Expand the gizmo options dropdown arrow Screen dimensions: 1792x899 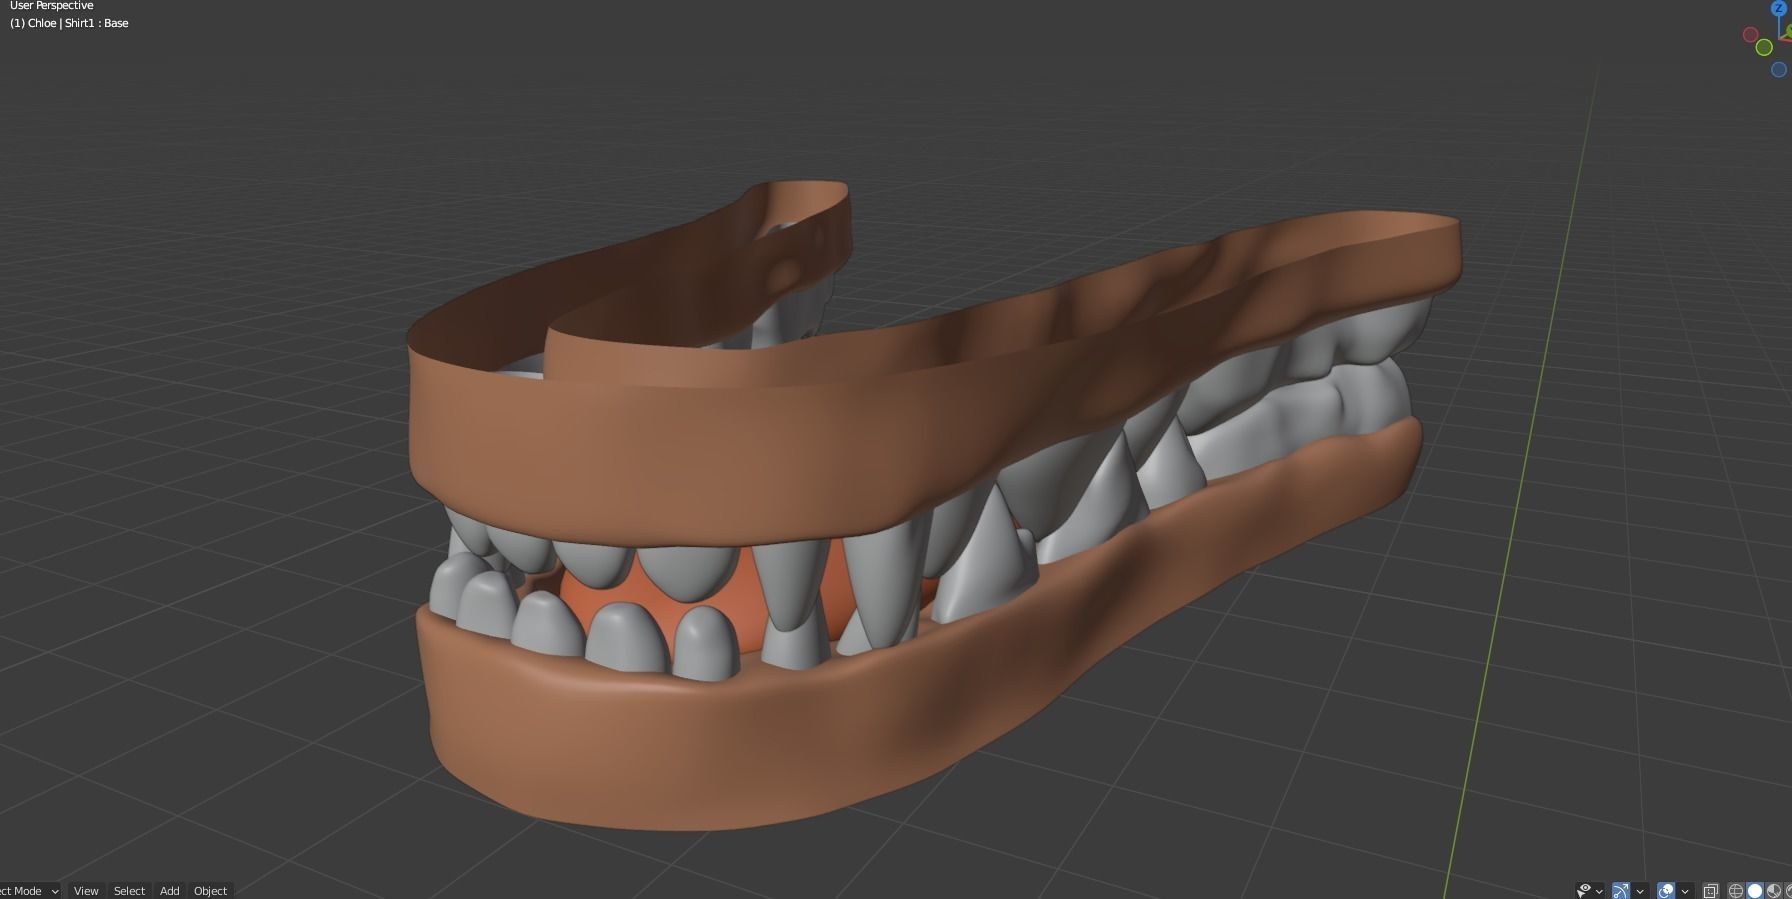click(x=1640, y=891)
